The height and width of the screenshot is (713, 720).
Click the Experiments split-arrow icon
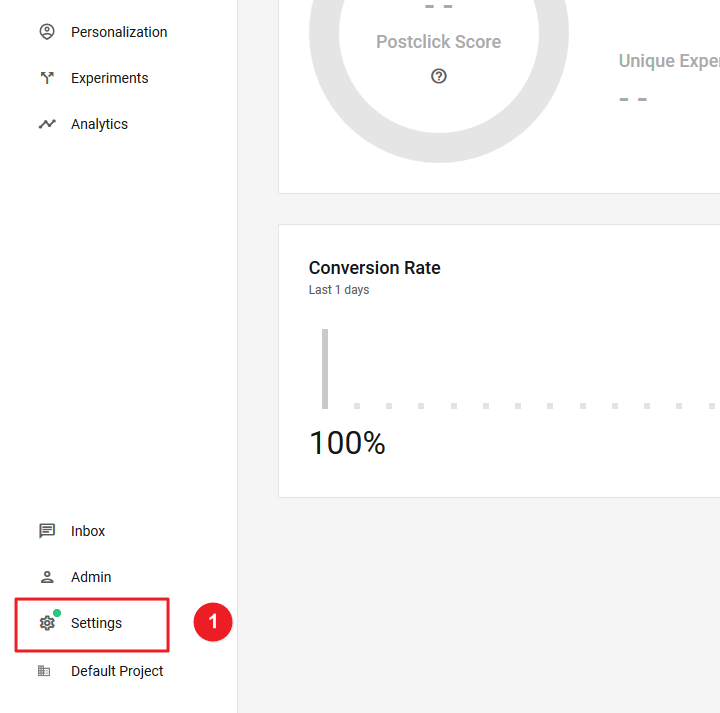pyautogui.click(x=47, y=78)
